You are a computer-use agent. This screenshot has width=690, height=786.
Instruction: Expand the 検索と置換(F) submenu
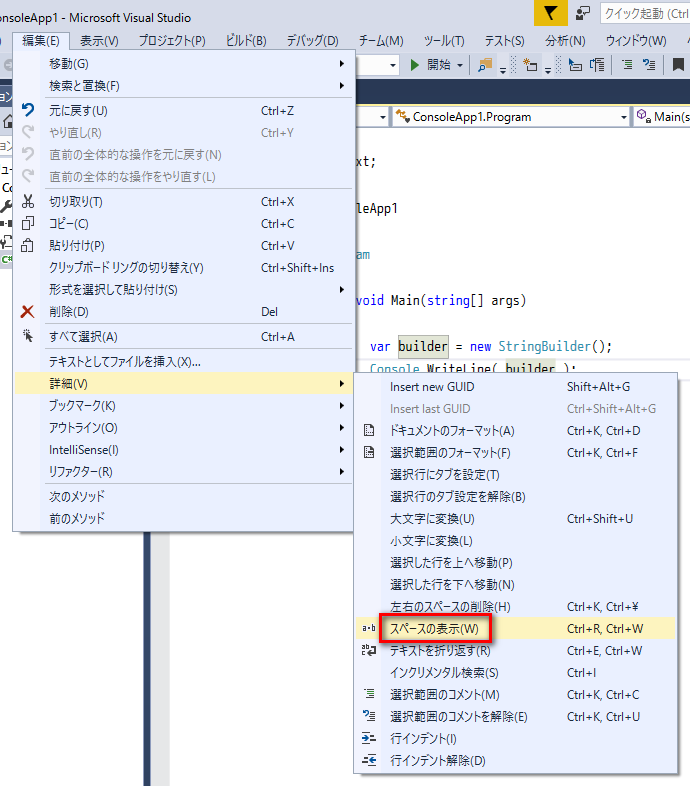pos(184,86)
